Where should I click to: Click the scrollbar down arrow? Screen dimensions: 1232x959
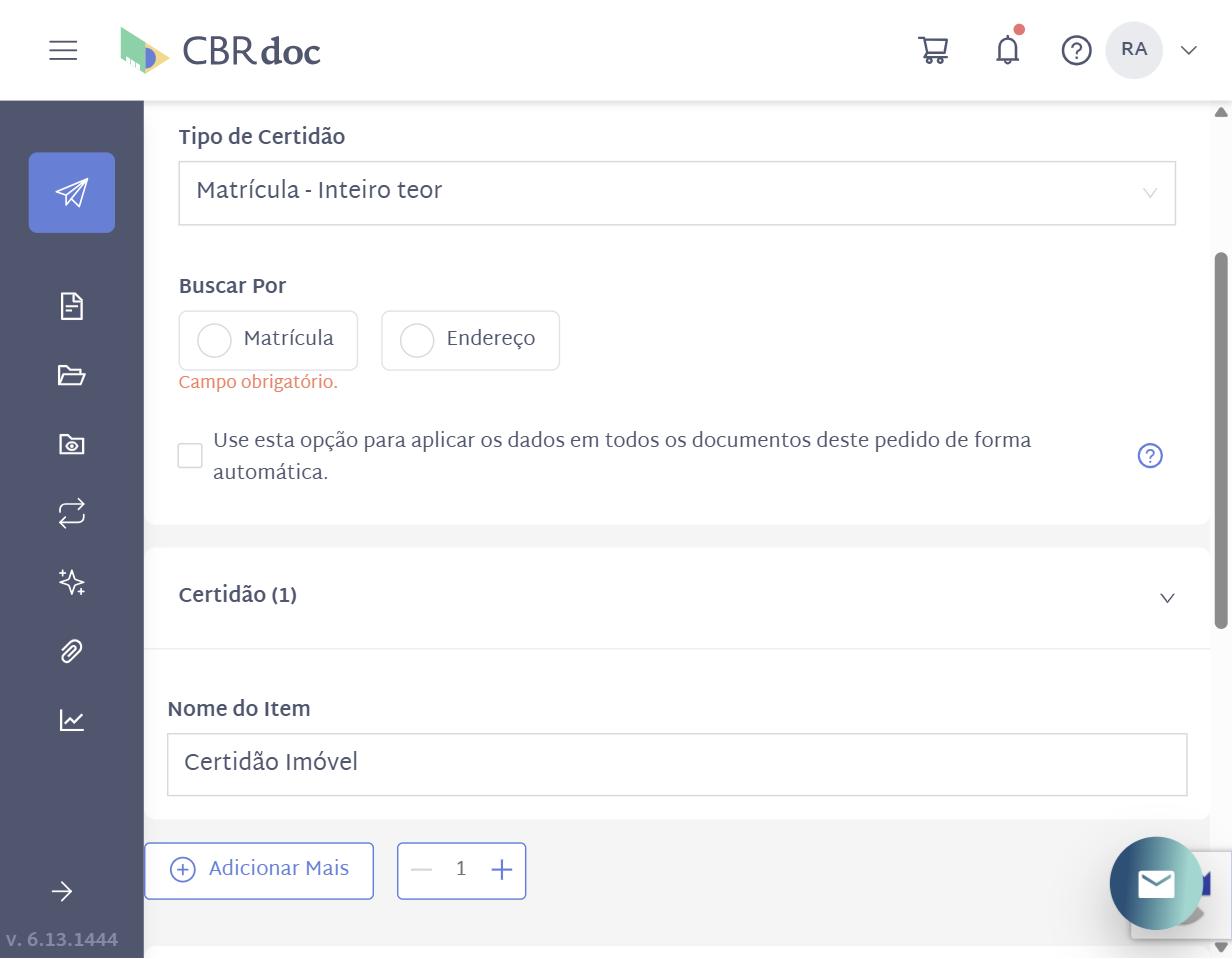click(1220, 947)
